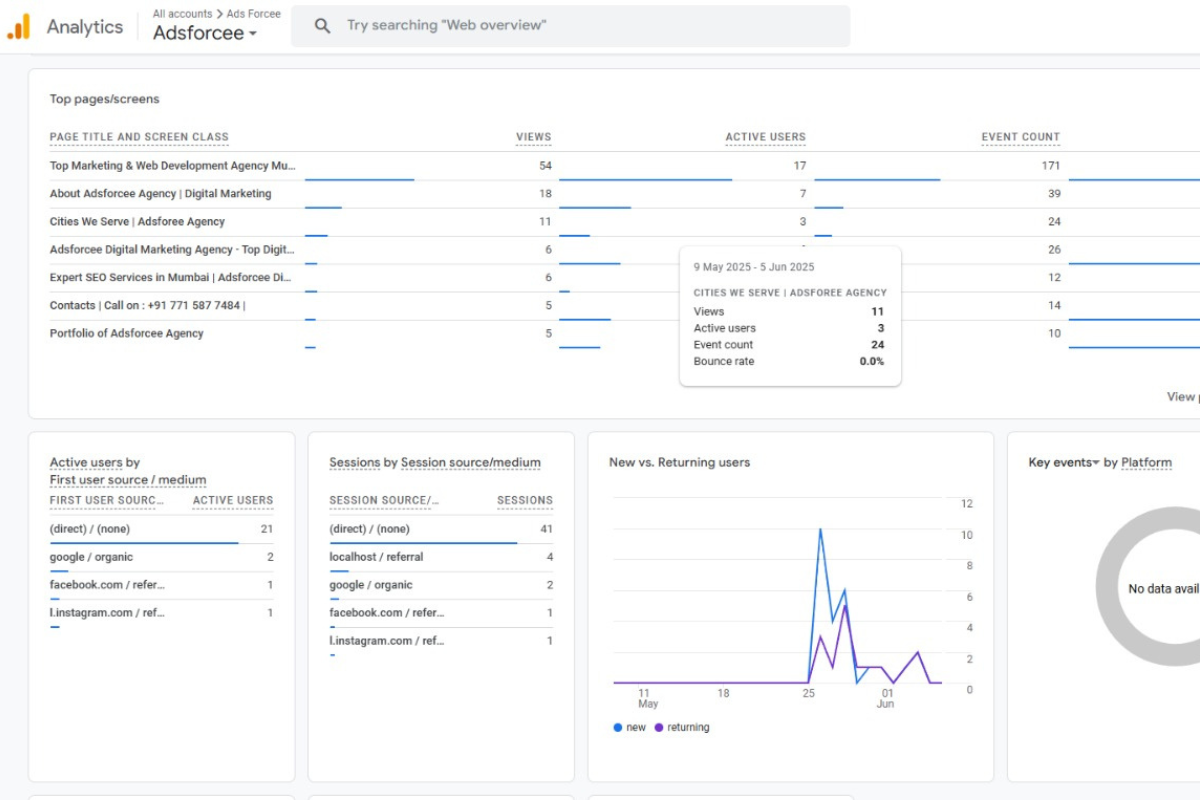Open the First user source / medium selector
Screen dimensions: 1200x800
(128, 480)
